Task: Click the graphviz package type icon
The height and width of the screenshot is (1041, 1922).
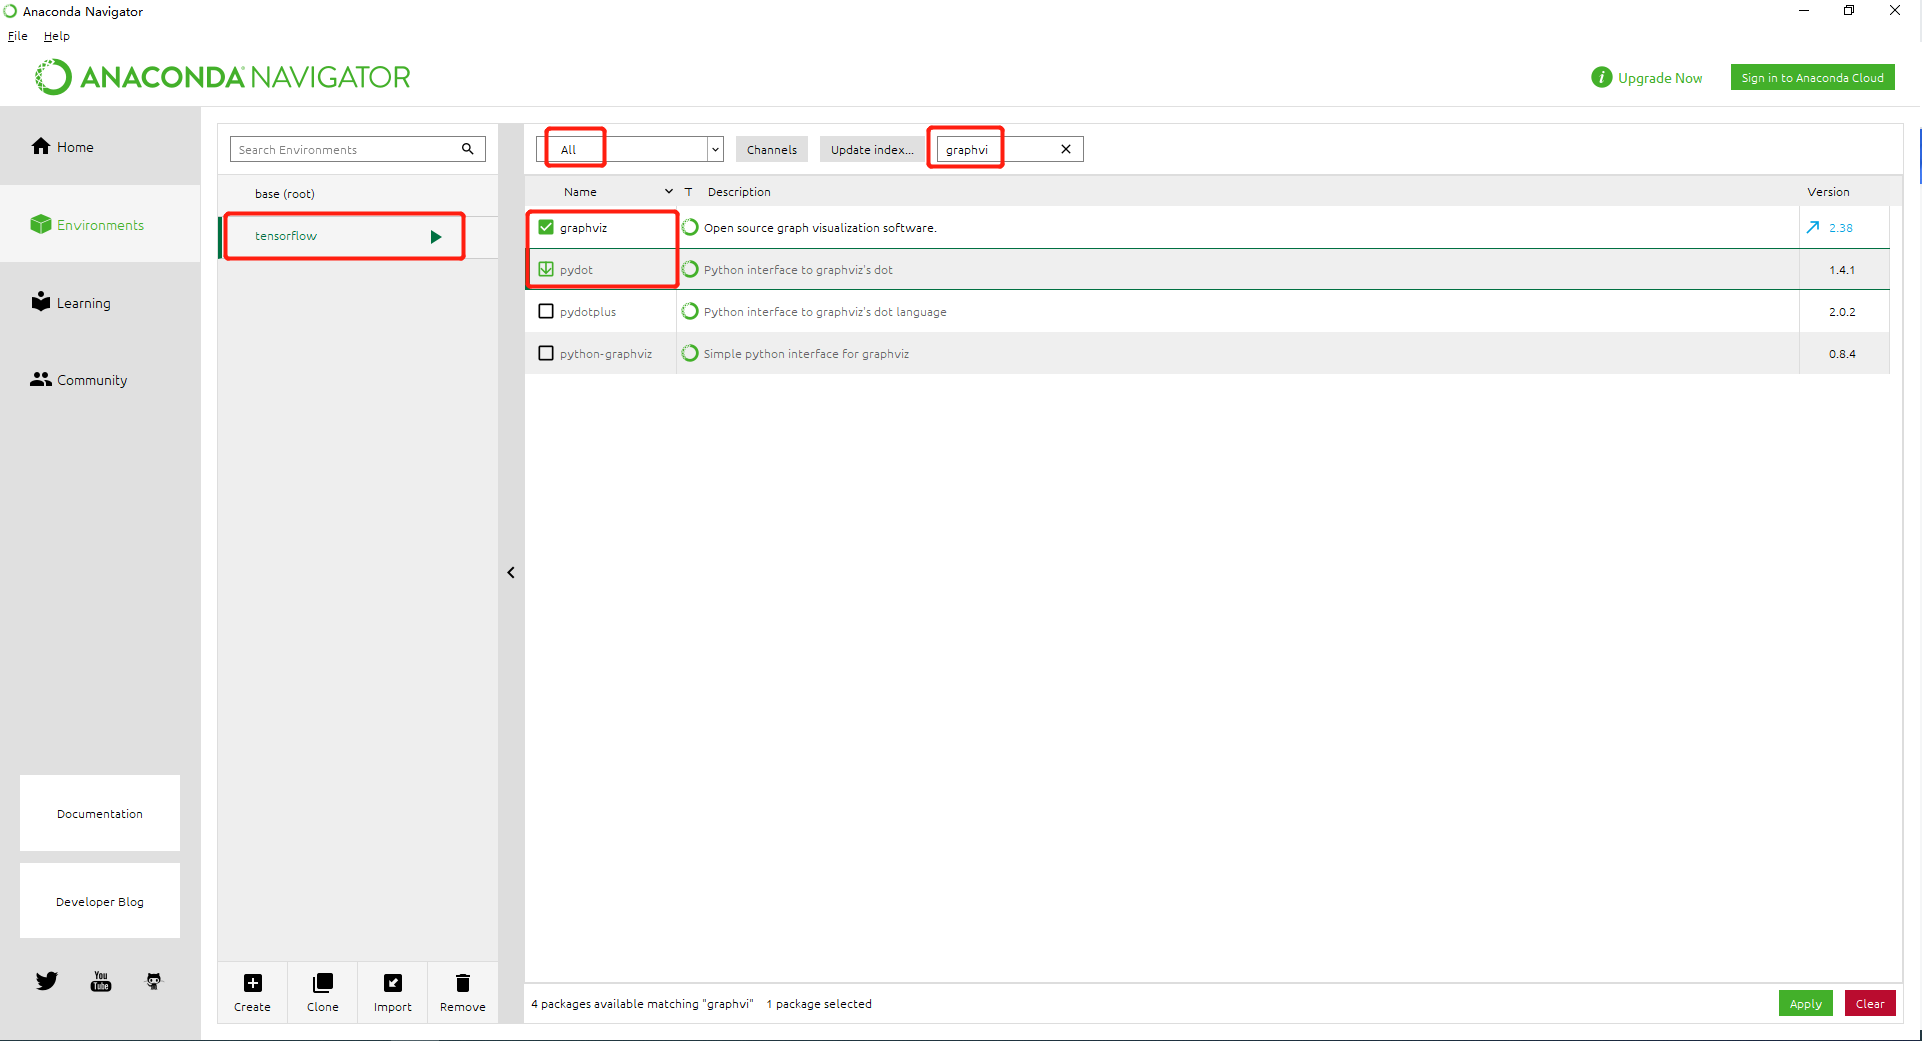Action: click(690, 227)
